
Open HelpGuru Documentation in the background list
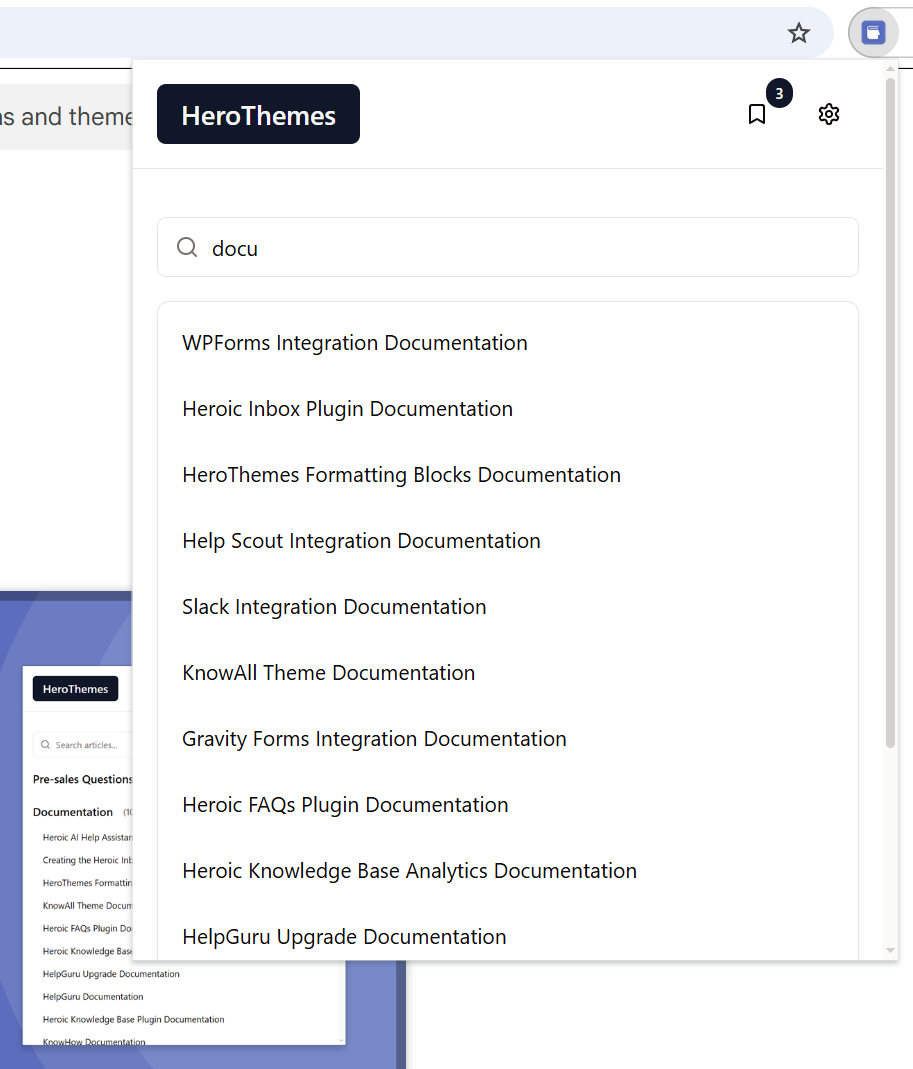point(93,997)
